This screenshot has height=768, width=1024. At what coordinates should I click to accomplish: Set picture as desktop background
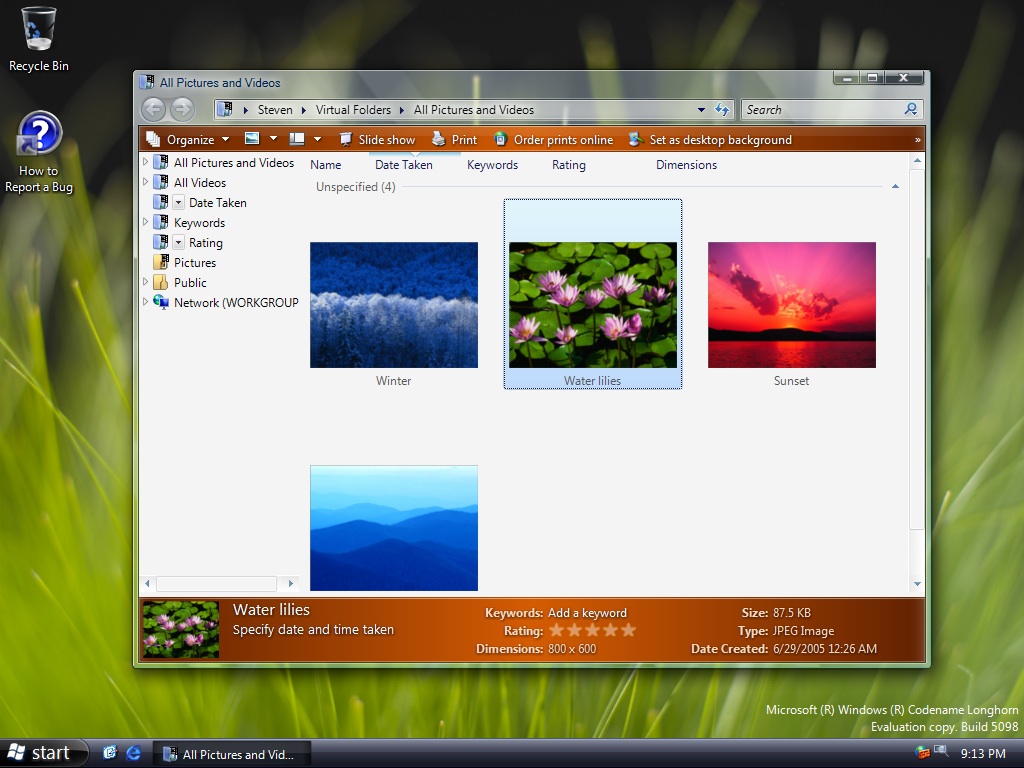710,140
